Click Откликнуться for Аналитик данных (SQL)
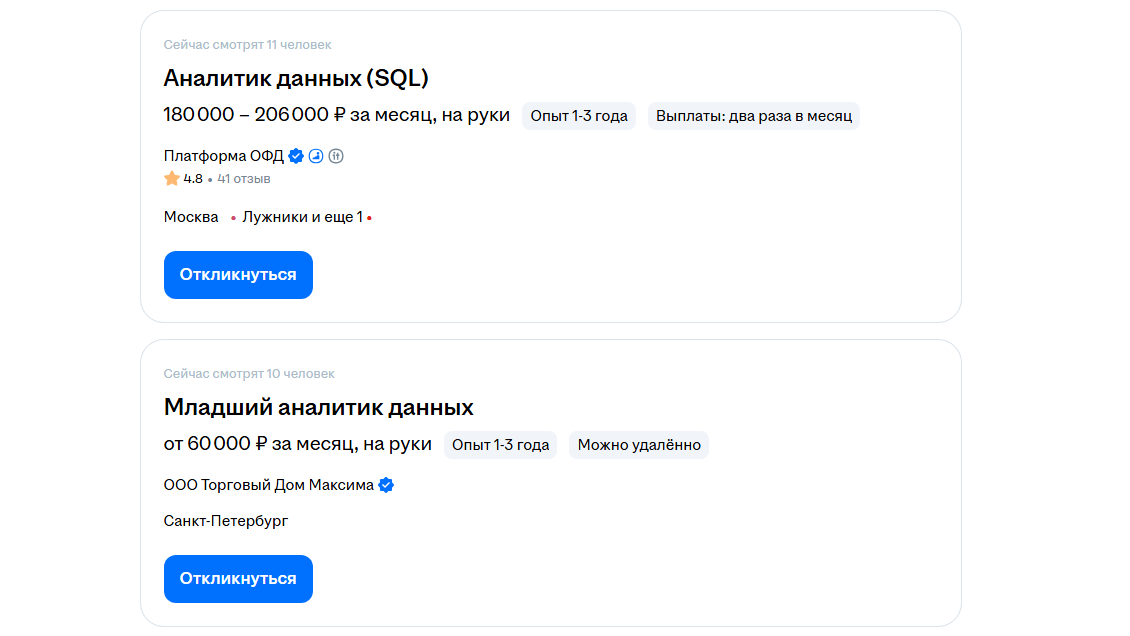 click(x=238, y=275)
